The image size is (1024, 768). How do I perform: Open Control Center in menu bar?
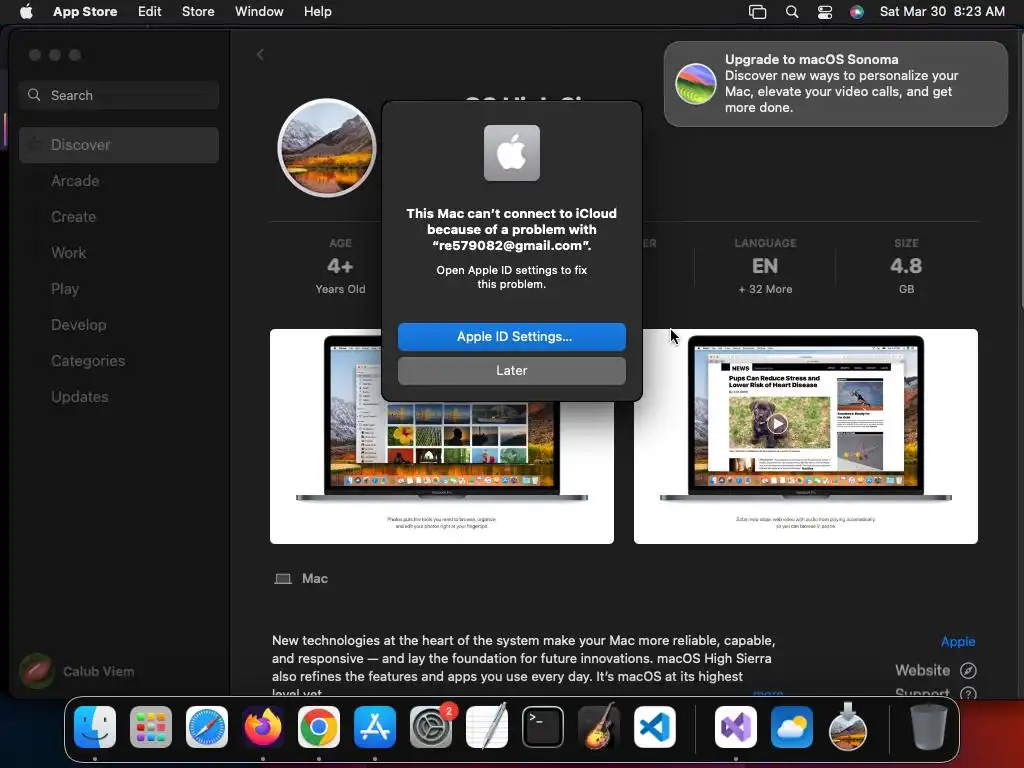[825, 11]
